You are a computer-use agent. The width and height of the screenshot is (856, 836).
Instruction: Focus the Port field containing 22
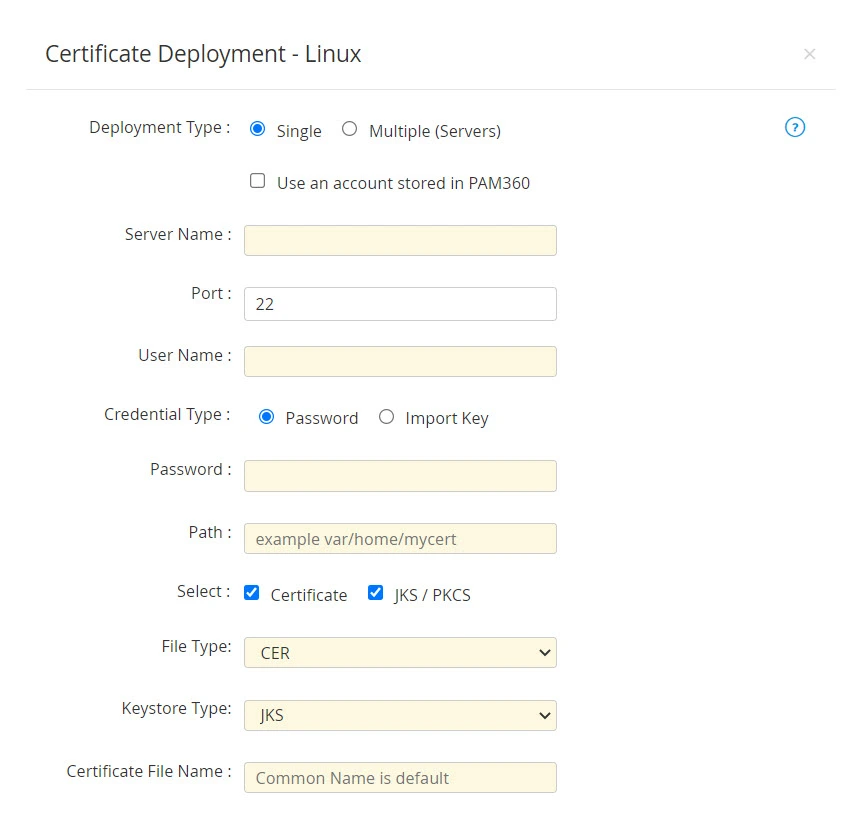click(x=400, y=303)
